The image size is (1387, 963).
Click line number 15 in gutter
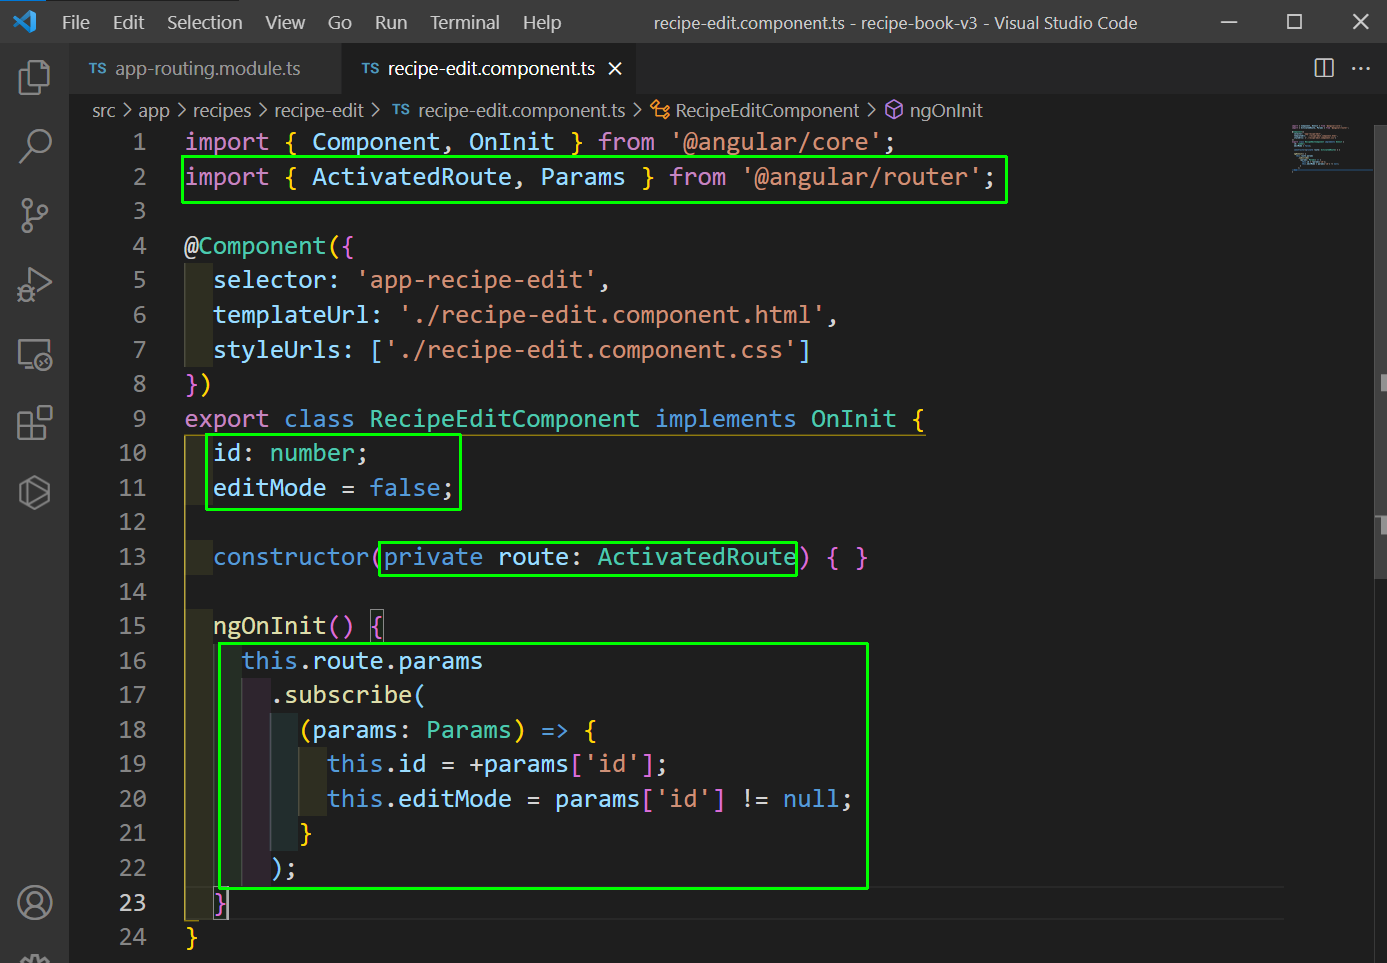point(133,626)
